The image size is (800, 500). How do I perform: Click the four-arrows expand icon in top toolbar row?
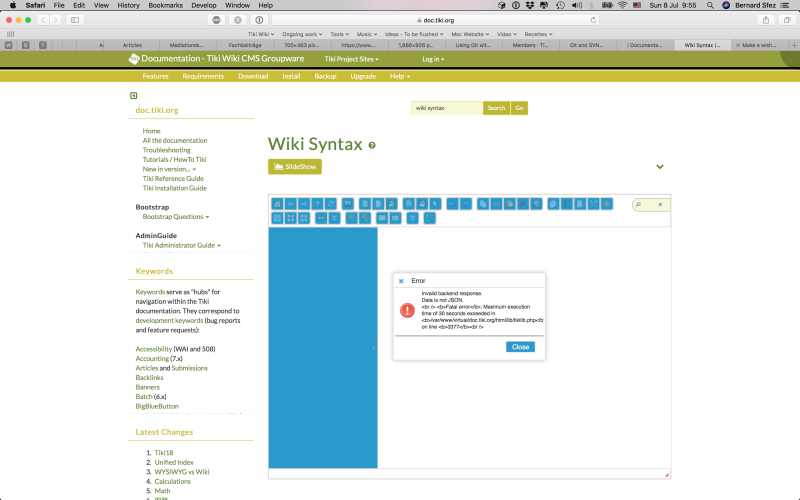click(x=593, y=204)
